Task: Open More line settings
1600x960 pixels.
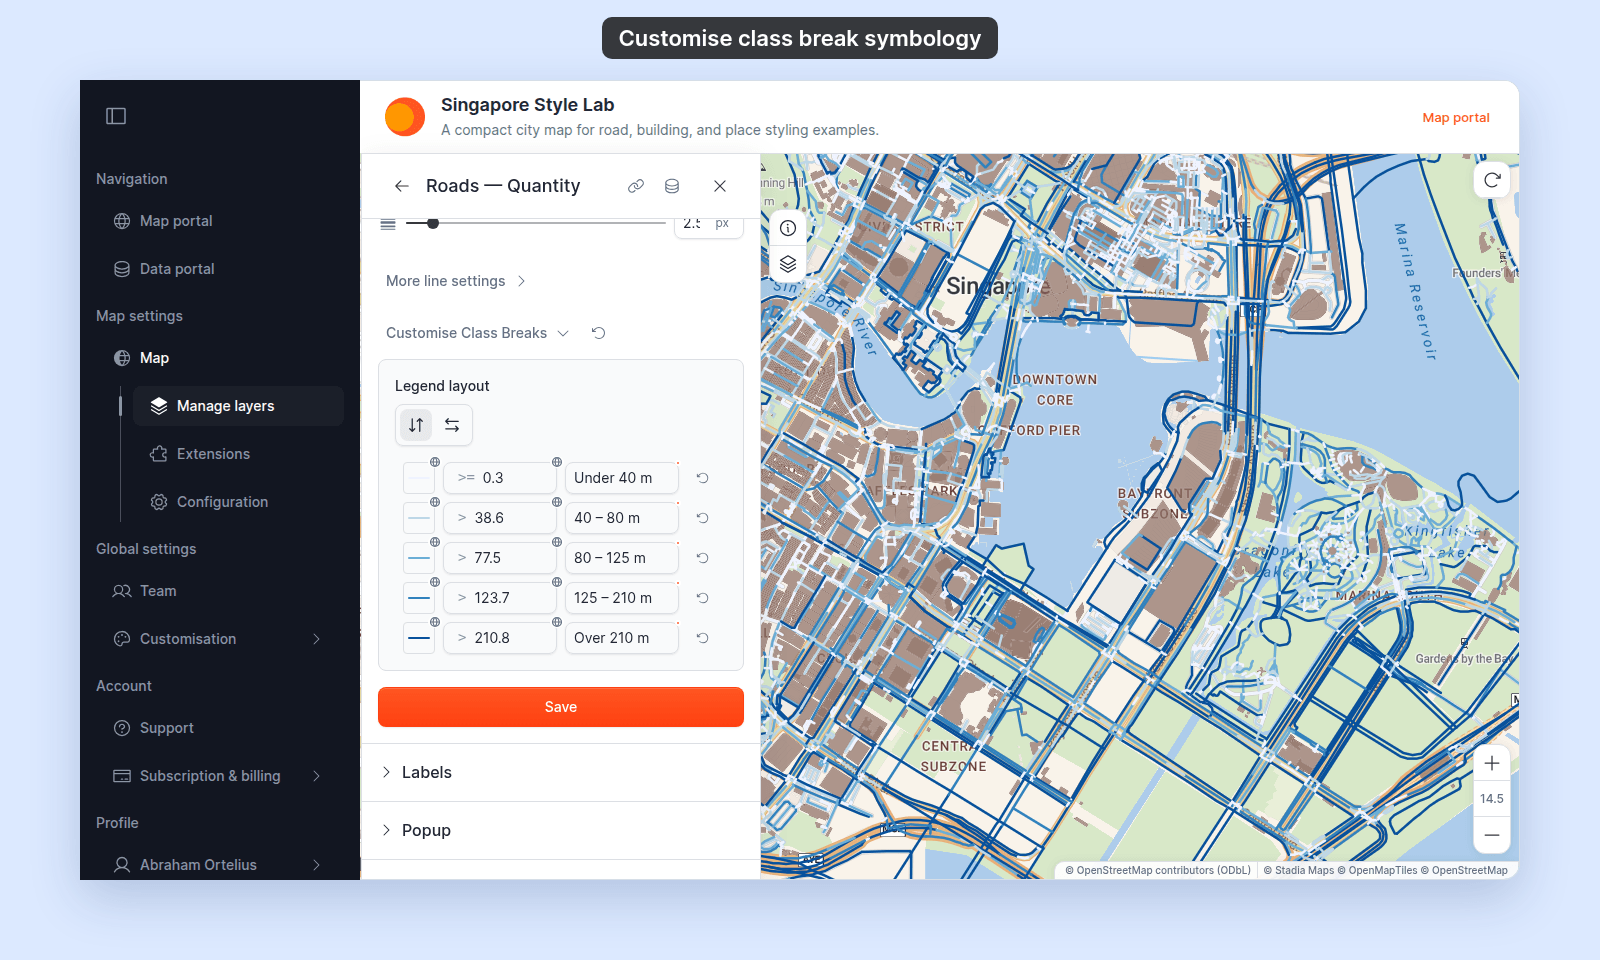Action: click(456, 281)
